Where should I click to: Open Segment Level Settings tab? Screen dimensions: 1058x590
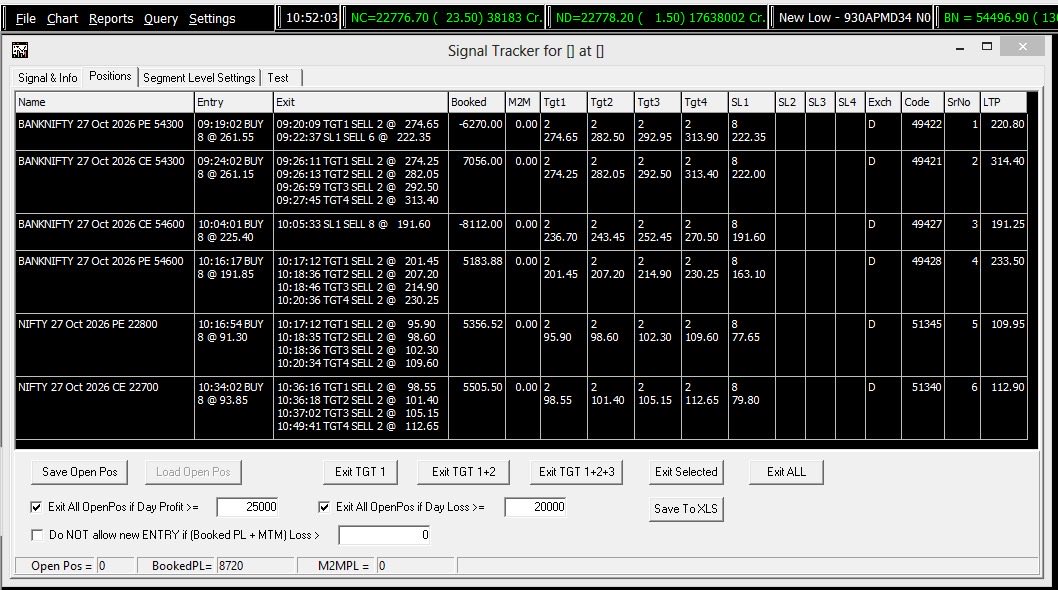[x=199, y=78]
